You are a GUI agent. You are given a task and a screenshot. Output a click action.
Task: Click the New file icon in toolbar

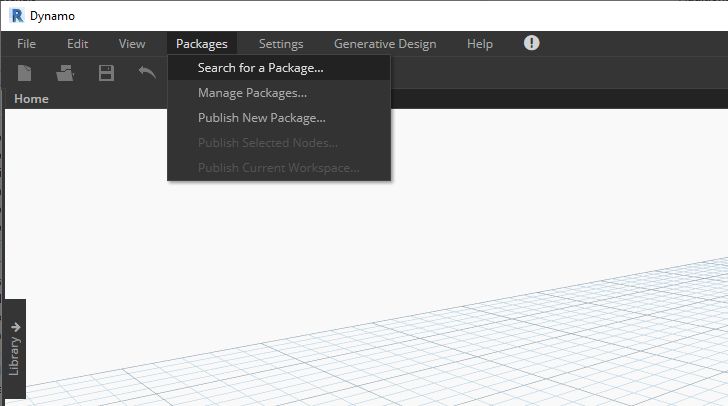coord(25,73)
